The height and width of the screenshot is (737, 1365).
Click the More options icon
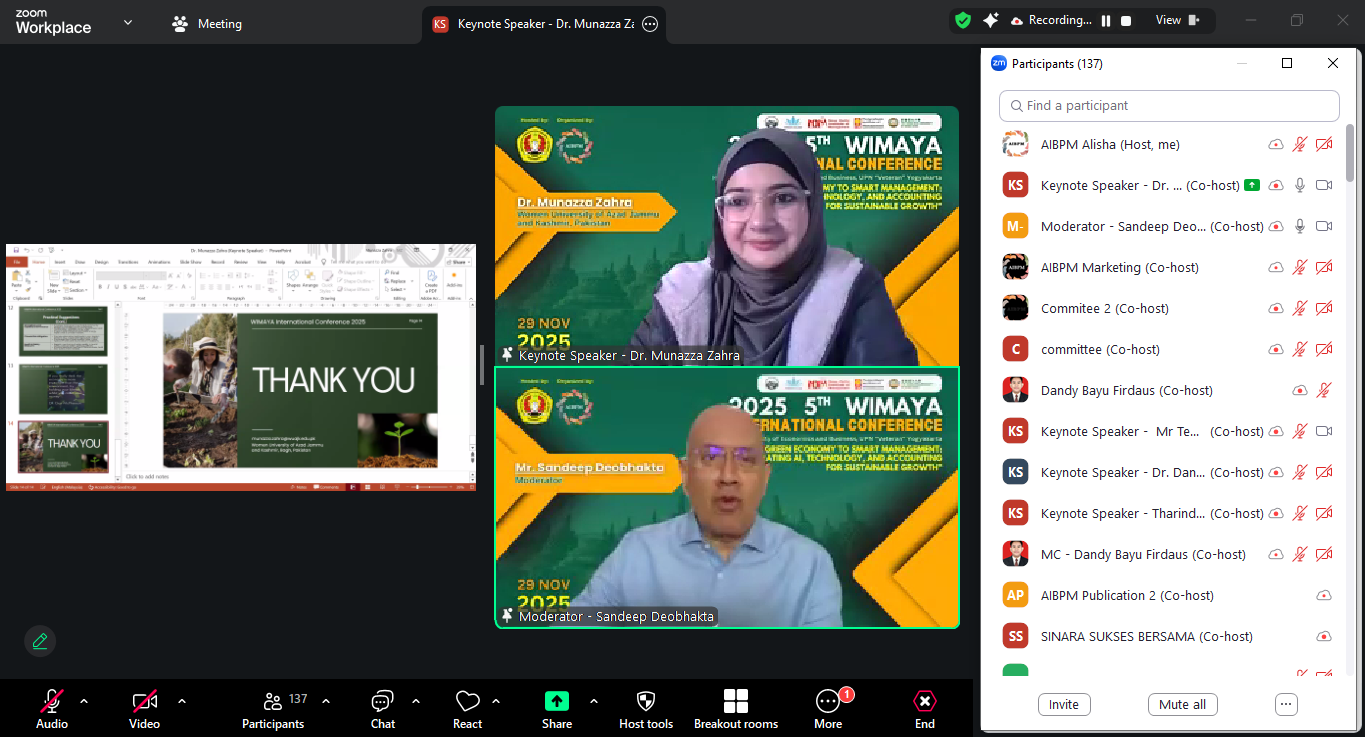(x=828, y=702)
